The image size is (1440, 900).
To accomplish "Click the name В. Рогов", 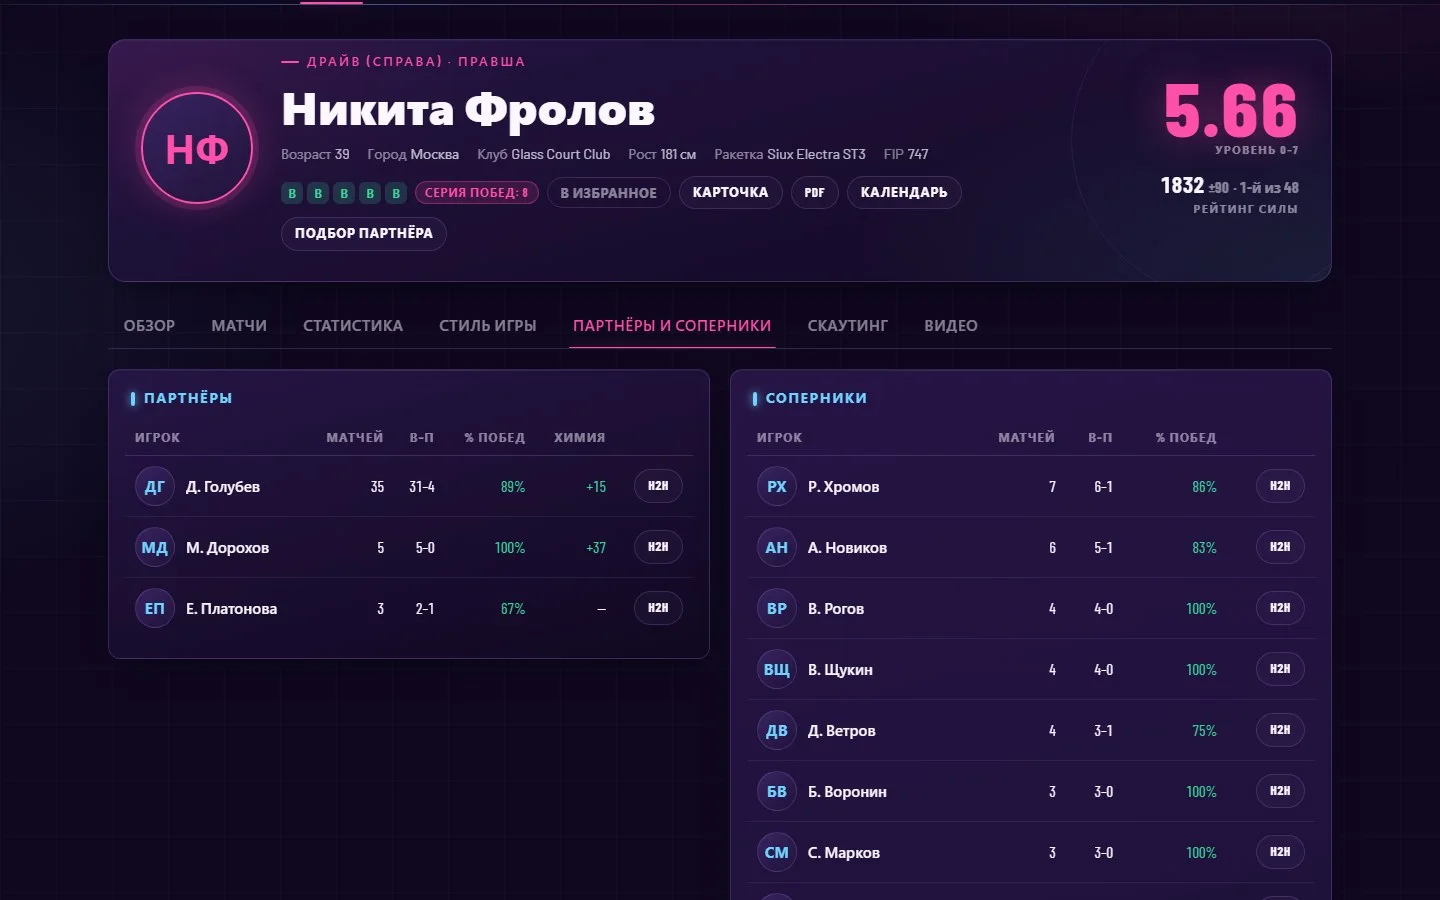I will coord(836,609).
